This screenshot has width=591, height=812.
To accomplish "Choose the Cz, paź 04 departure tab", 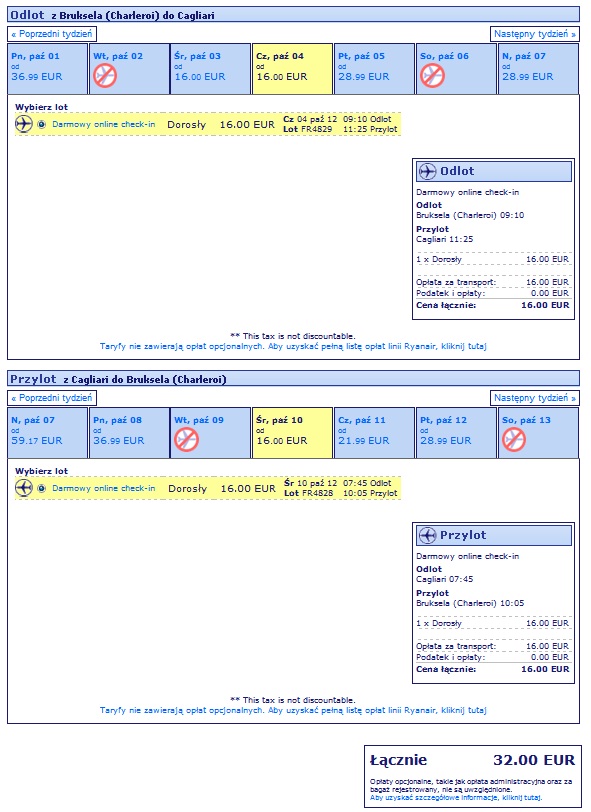I will point(293,69).
